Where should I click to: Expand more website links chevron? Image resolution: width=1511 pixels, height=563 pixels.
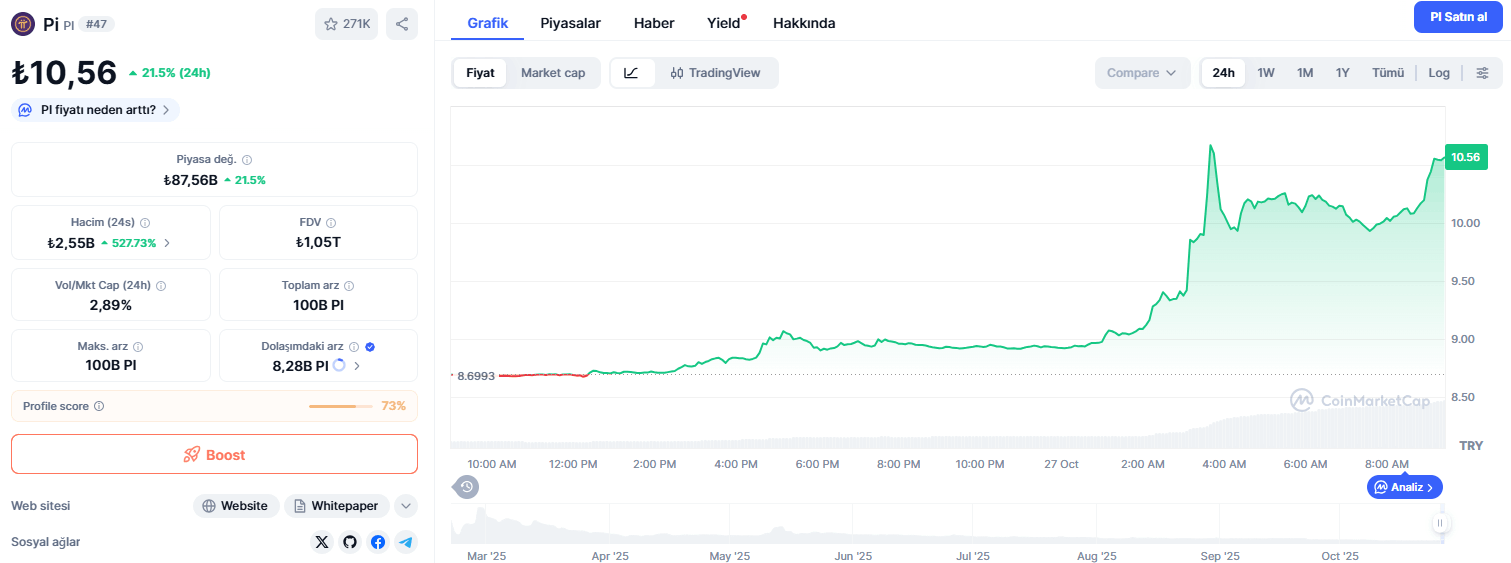[406, 506]
